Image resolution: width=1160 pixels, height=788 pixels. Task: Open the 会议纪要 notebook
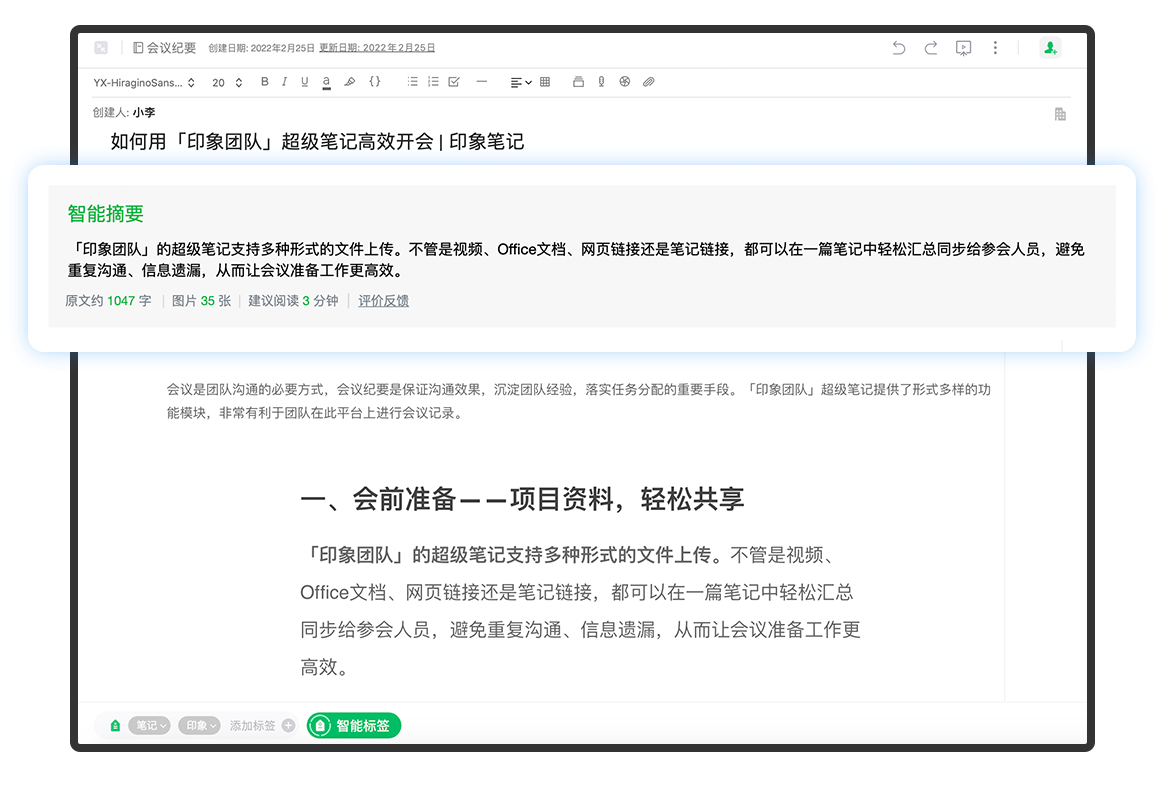pyautogui.click(x=164, y=48)
